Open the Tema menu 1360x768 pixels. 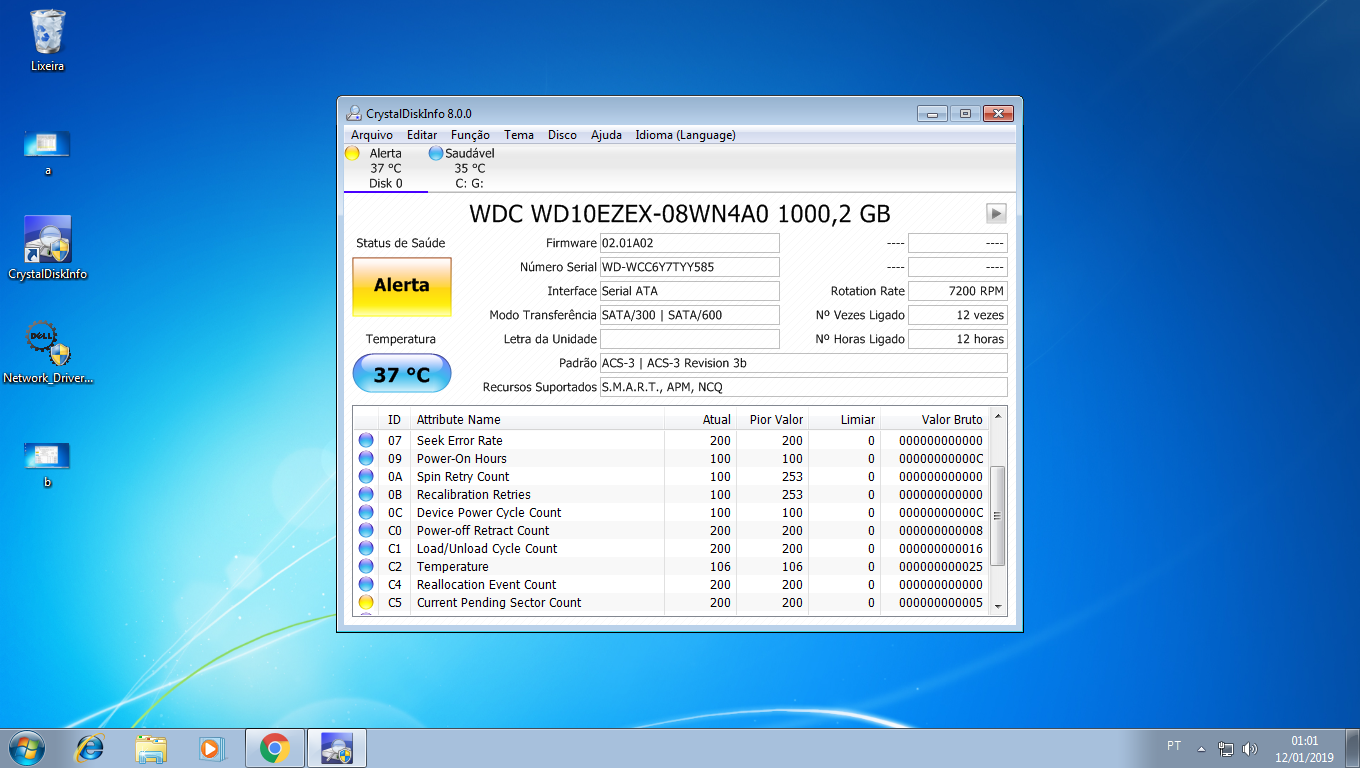(x=519, y=135)
